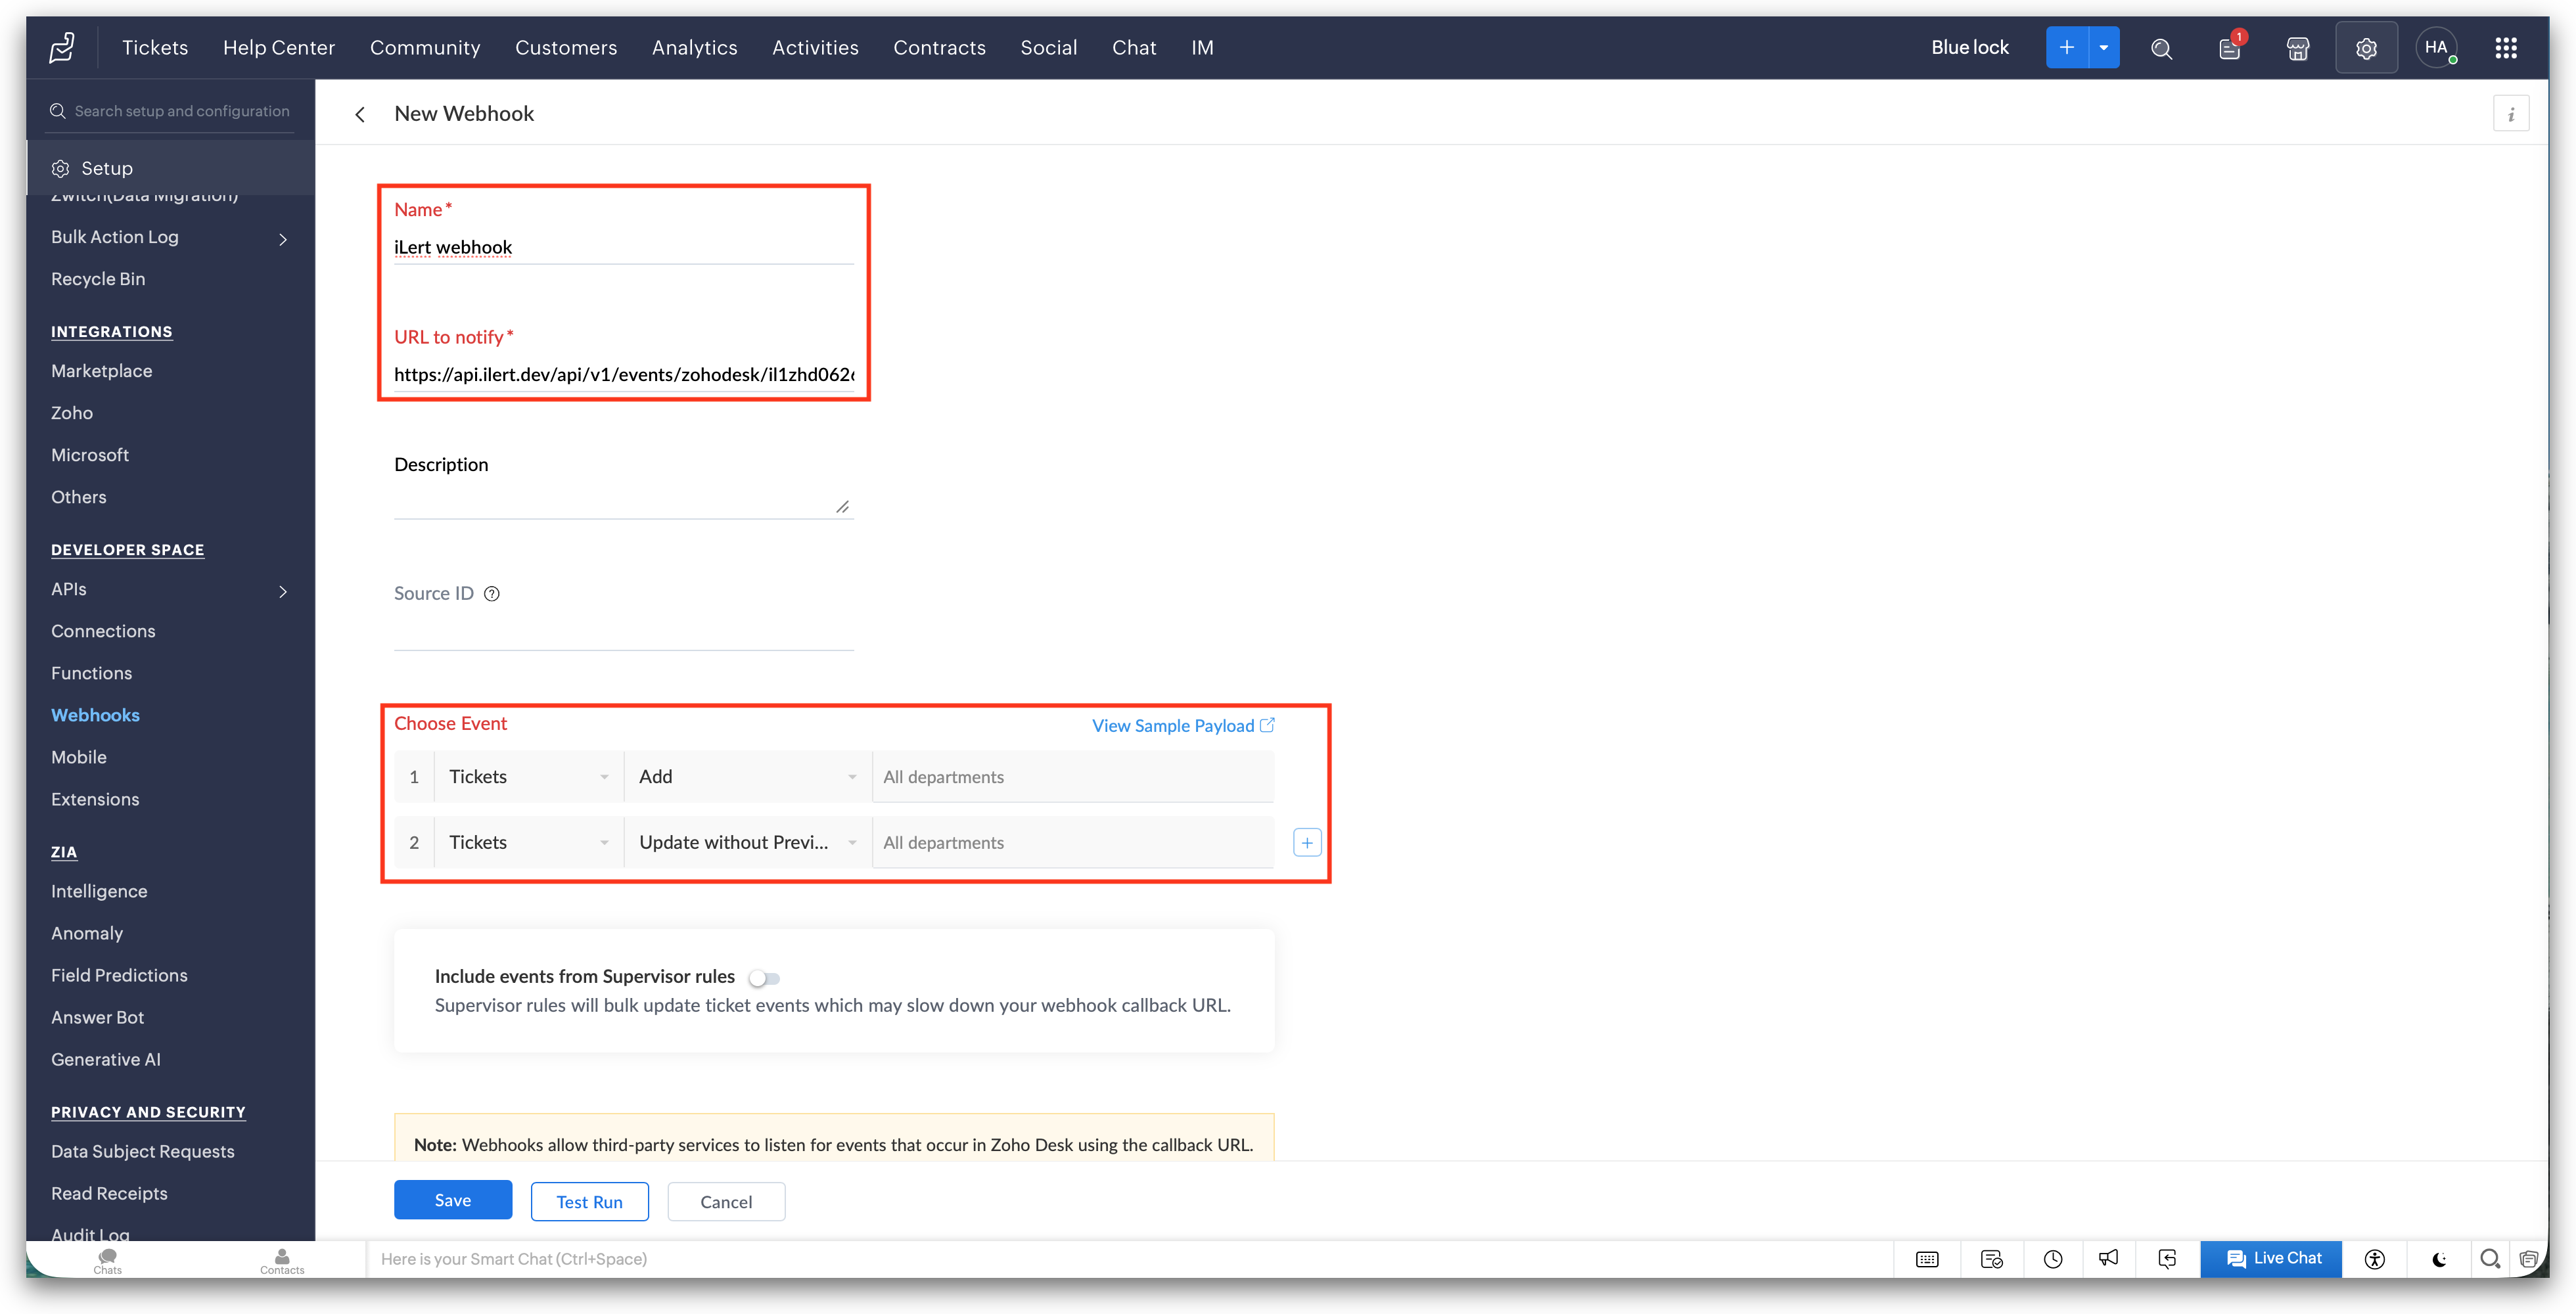Open notifications icon with red badge
2576x1314 pixels.
[x=2230, y=48]
